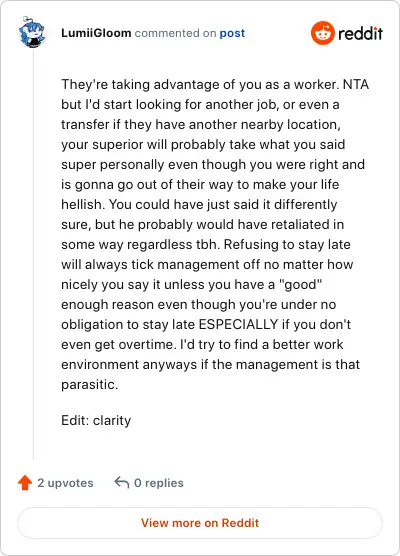The width and height of the screenshot is (400, 556).
Task: Click the word "hellish." in the comment
Action: (83, 205)
